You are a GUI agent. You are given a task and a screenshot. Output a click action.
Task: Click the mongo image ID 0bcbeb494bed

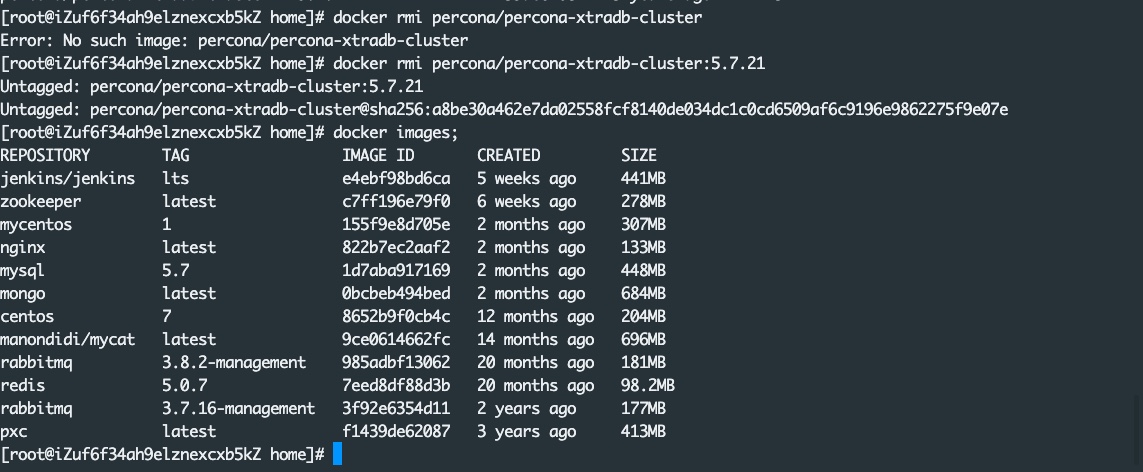coord(396,293)
